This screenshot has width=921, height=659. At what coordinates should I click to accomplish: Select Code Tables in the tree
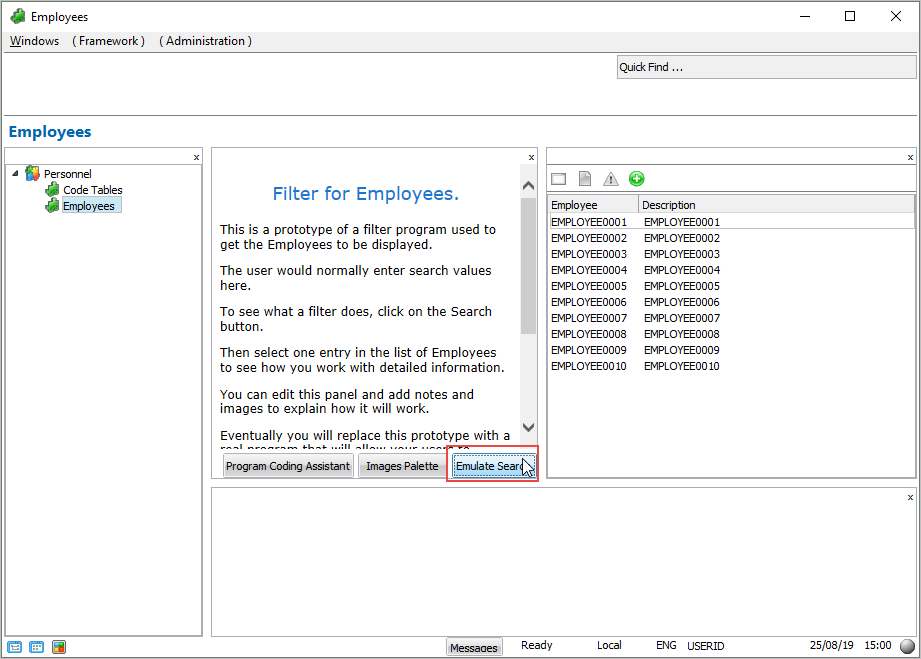[x=92, y=190]
